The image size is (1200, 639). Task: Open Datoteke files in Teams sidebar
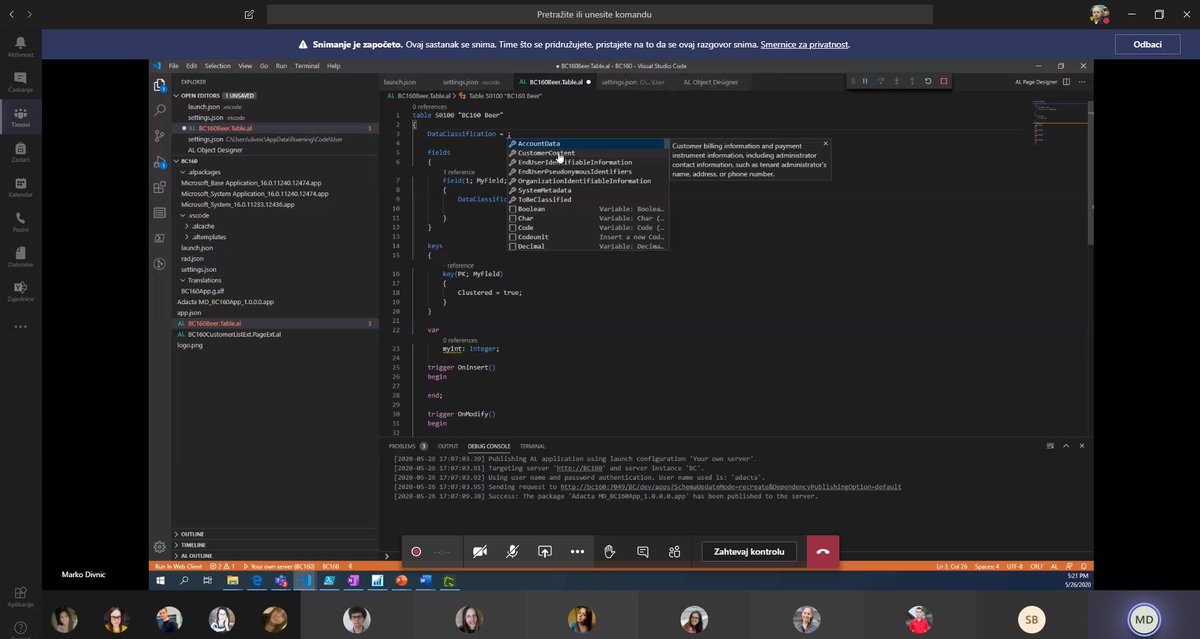tap(20, 256)
